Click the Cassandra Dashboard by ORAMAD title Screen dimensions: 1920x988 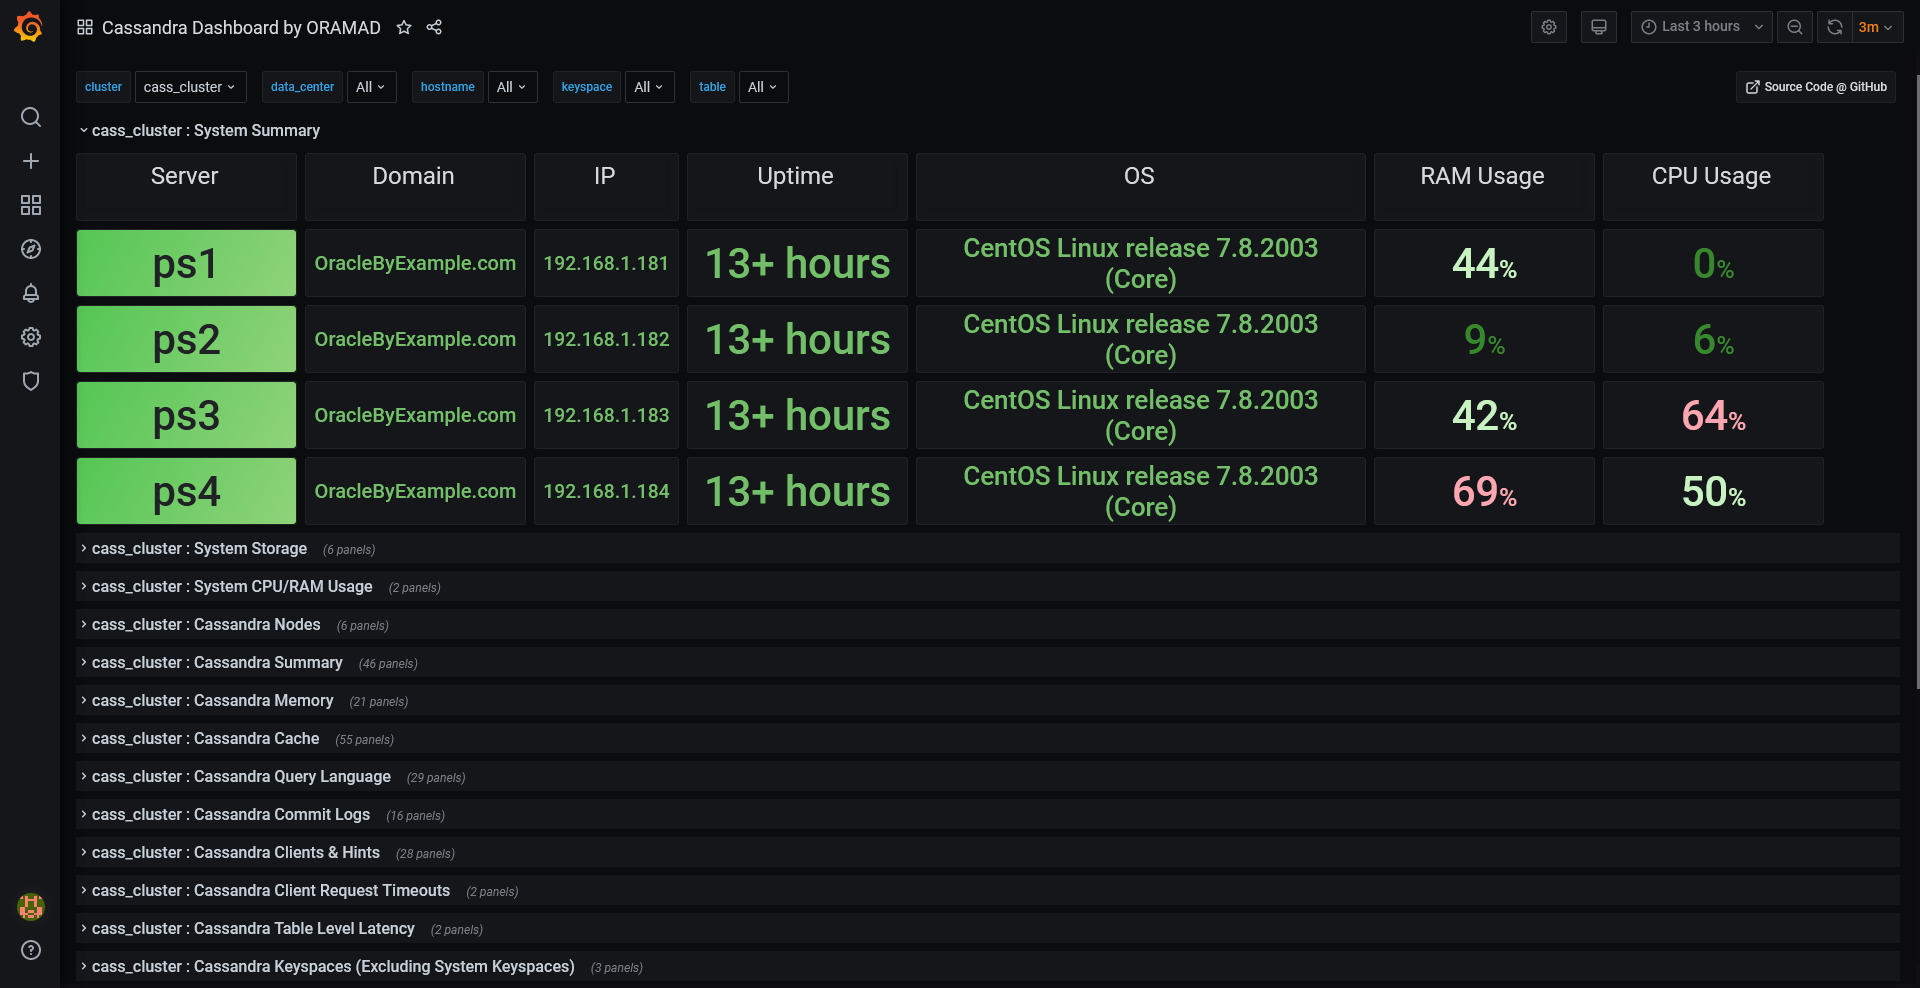(x=241, y=27)
